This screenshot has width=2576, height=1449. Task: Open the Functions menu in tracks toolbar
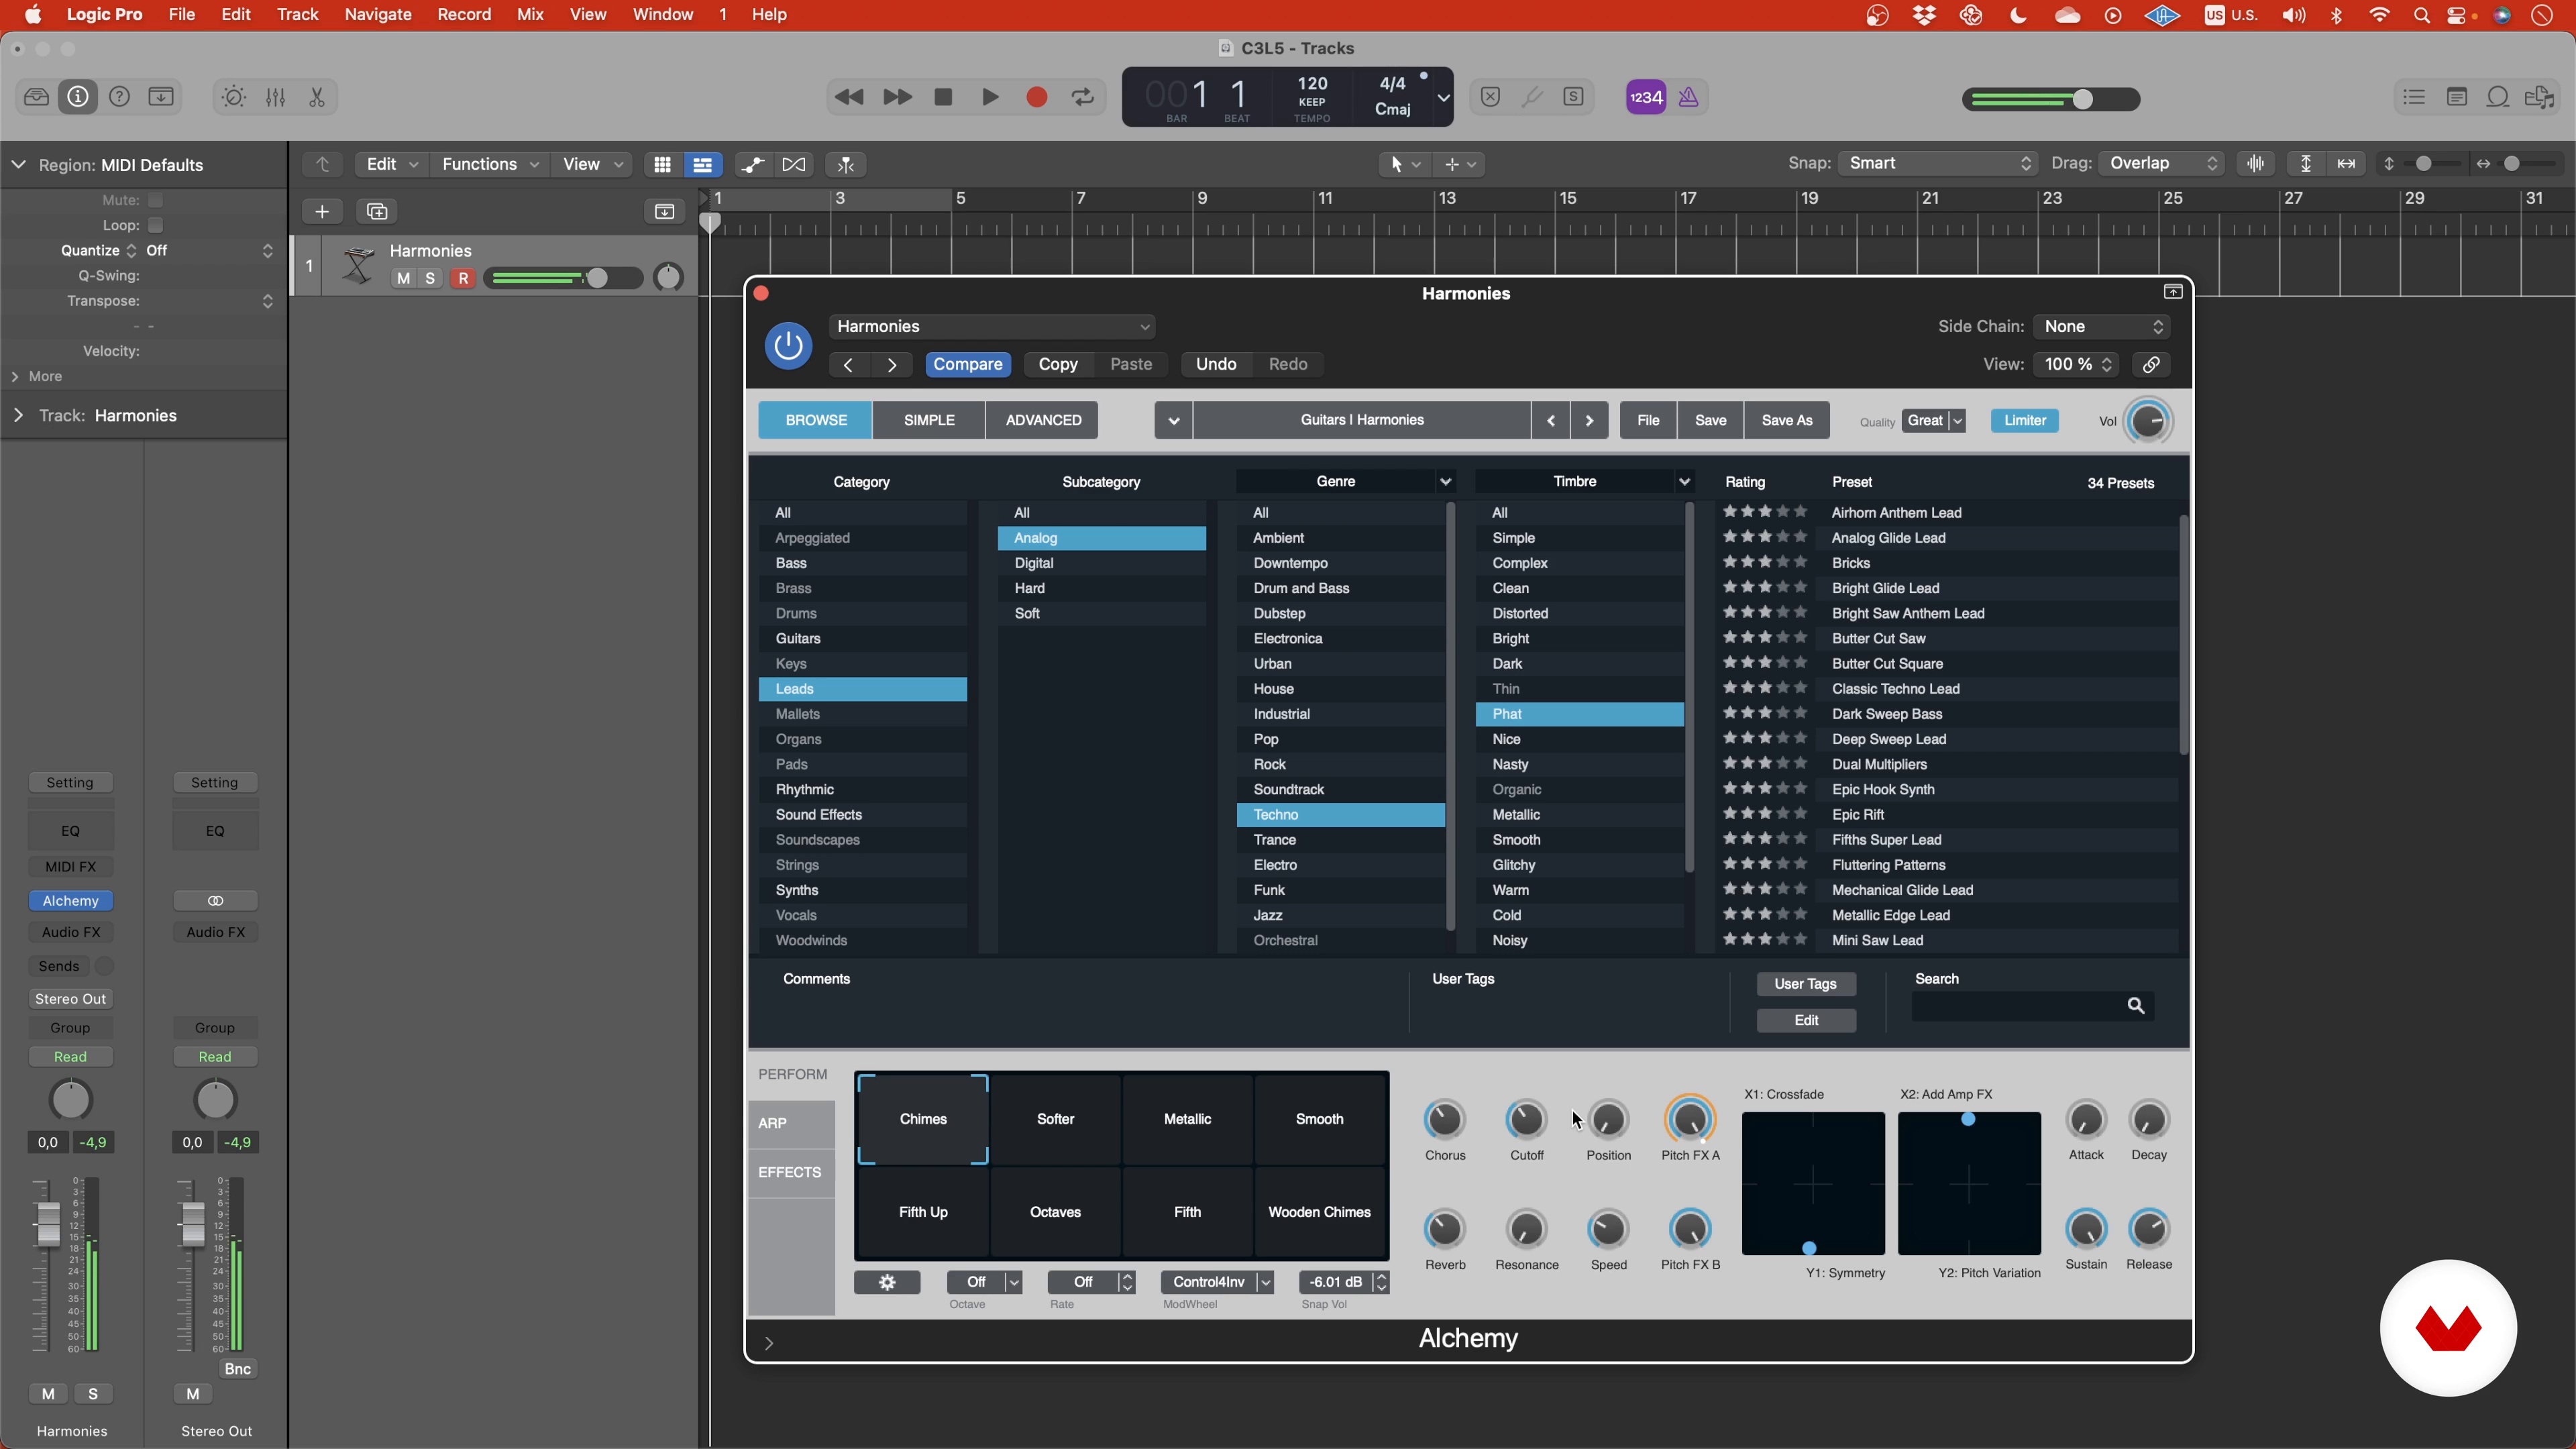point(490,164)
